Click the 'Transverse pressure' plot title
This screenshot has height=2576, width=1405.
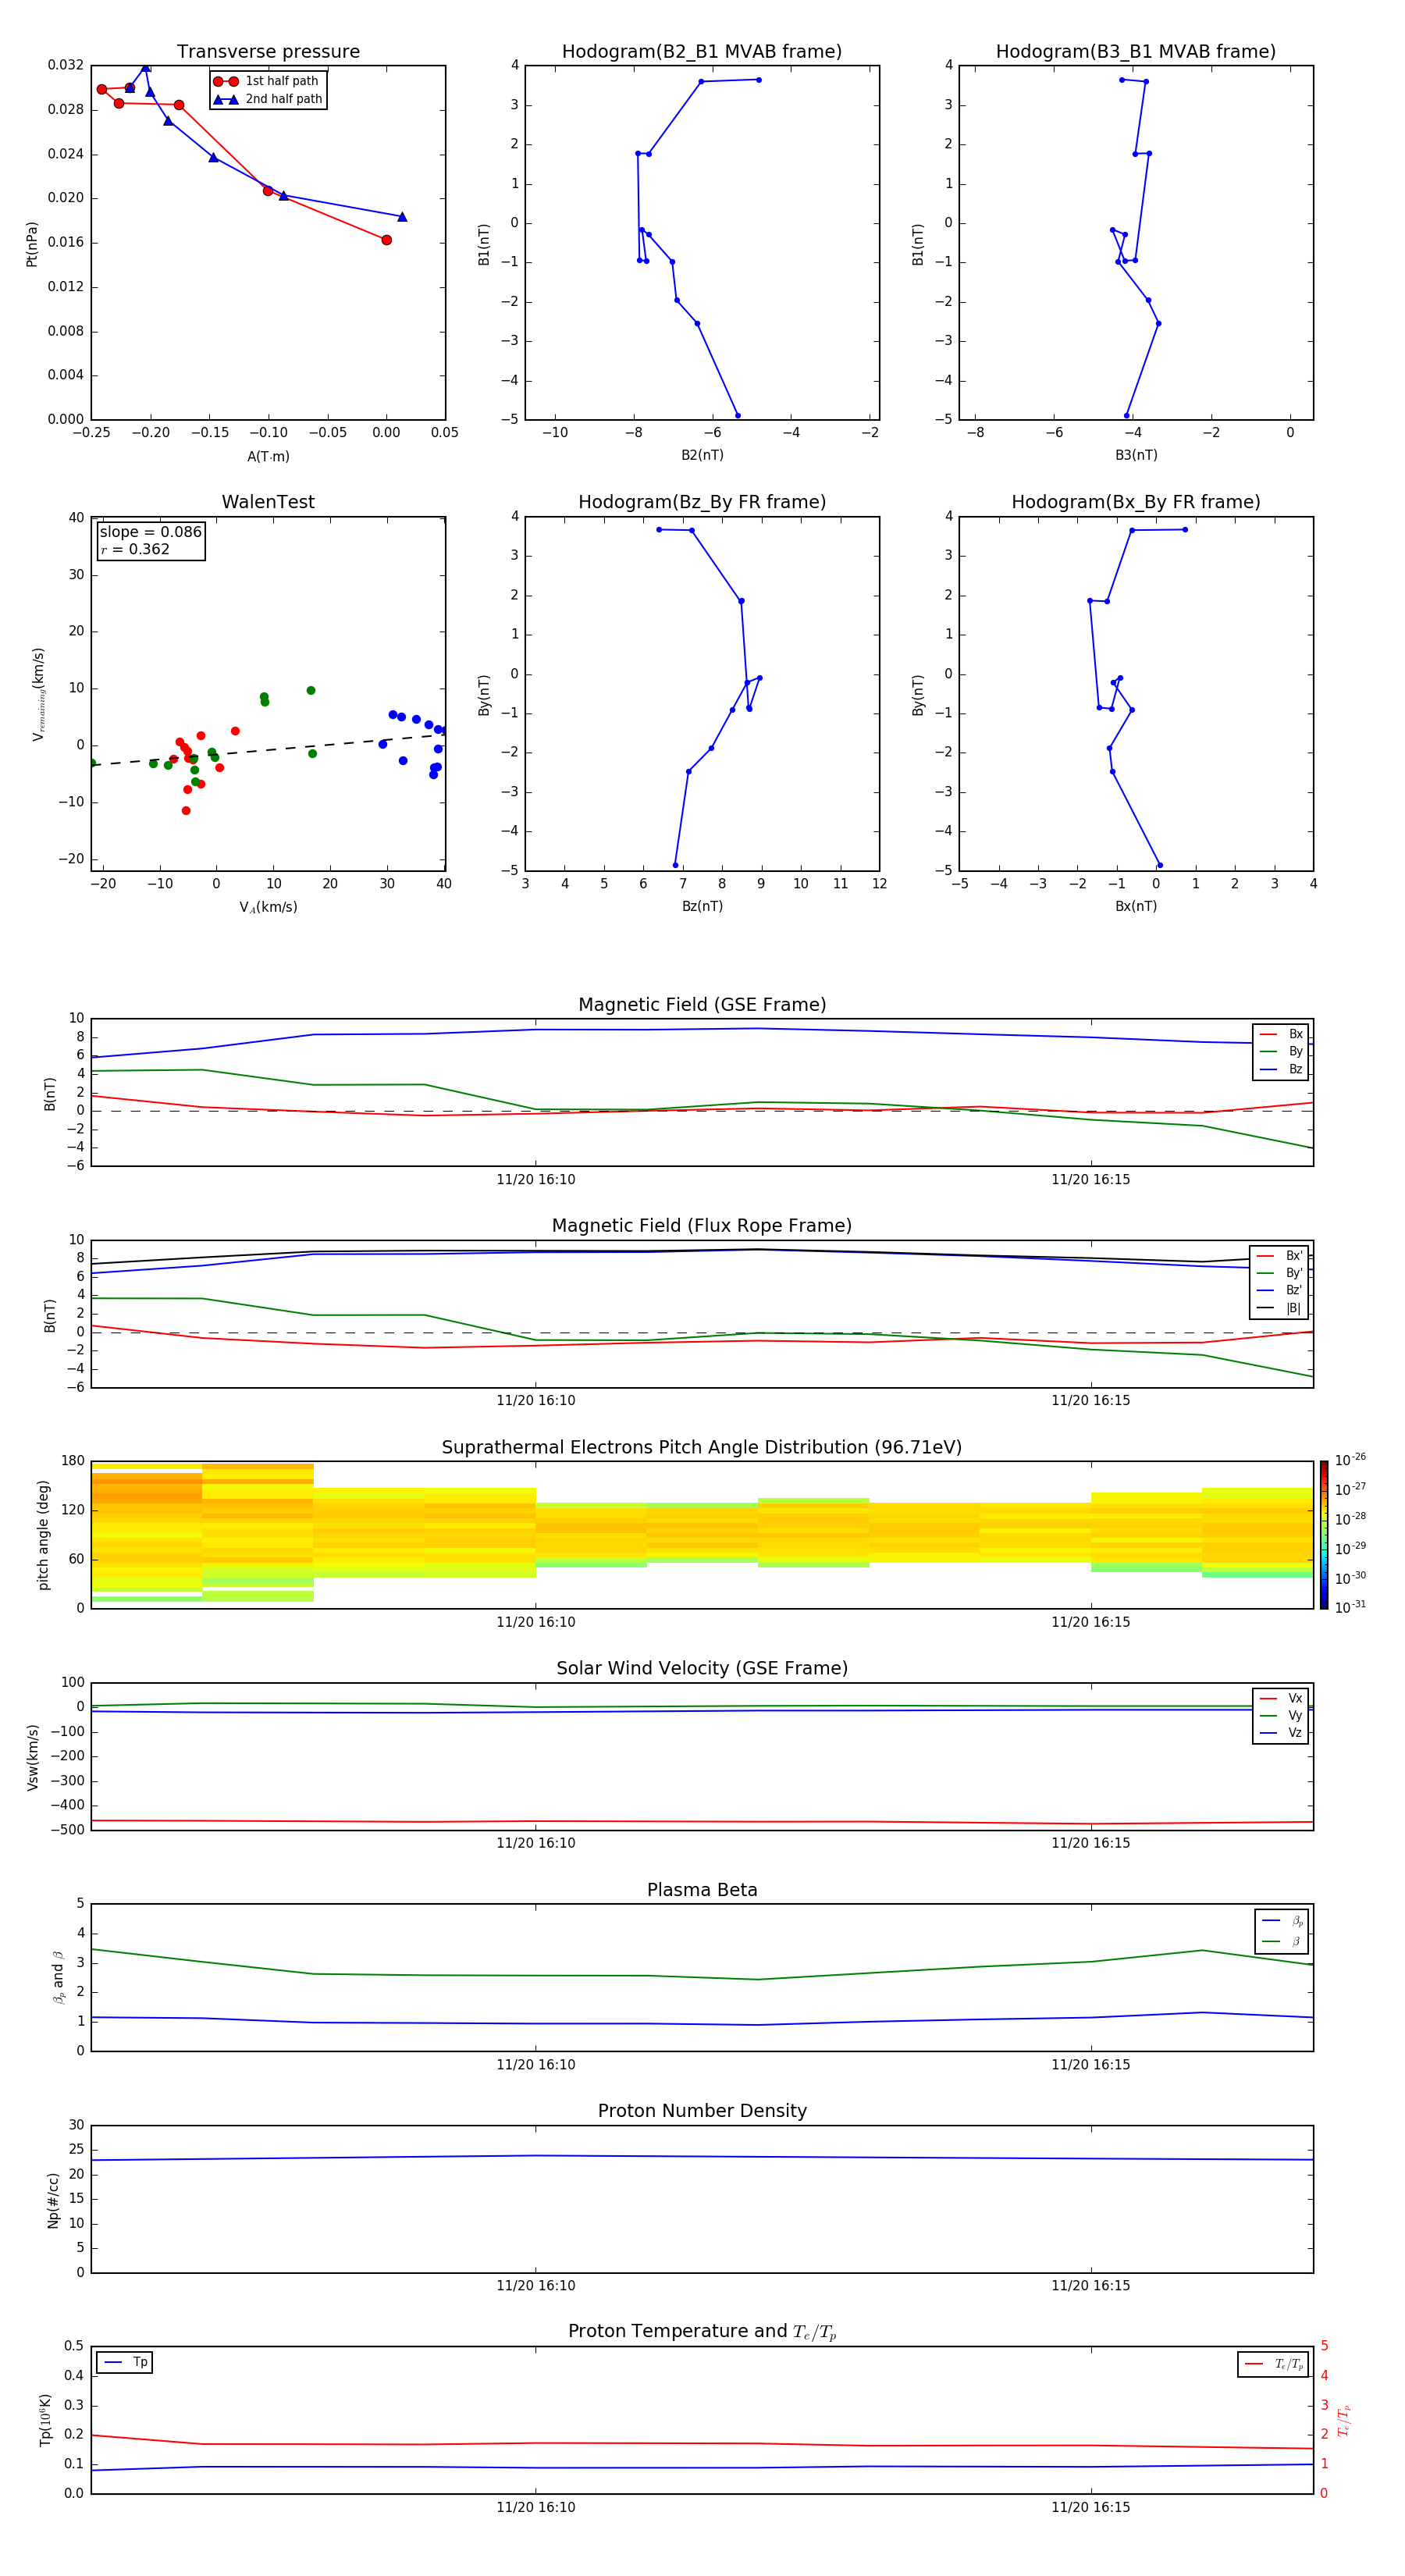pos(268,51)
